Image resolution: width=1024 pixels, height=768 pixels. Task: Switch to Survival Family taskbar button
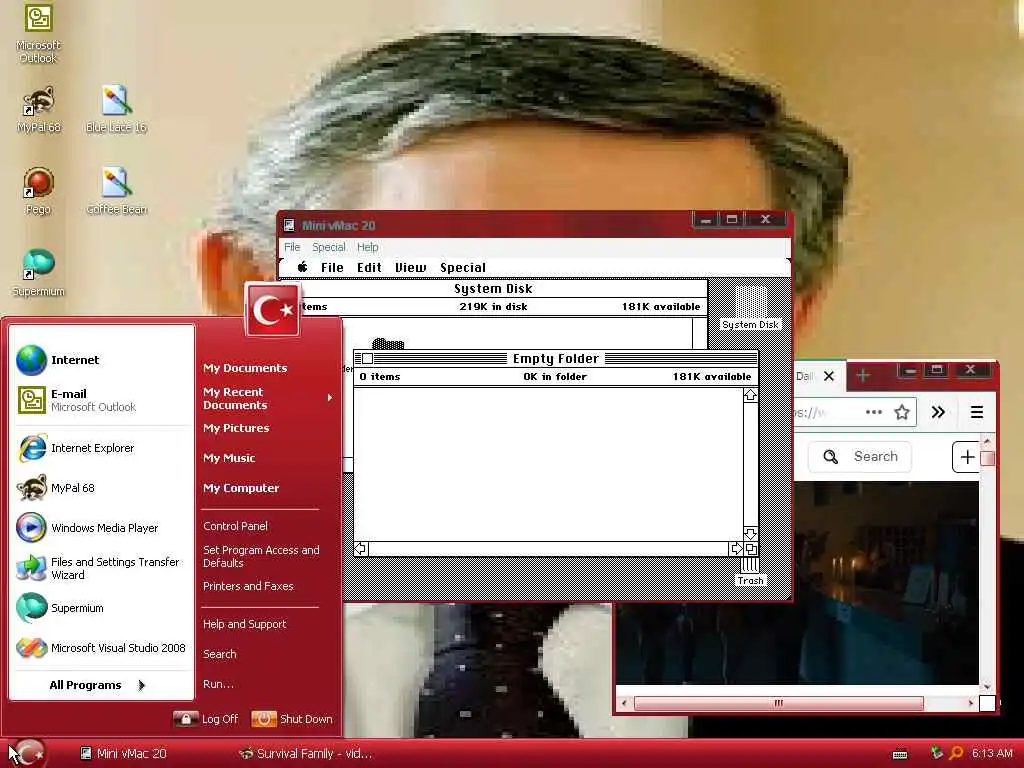point(306,754)
